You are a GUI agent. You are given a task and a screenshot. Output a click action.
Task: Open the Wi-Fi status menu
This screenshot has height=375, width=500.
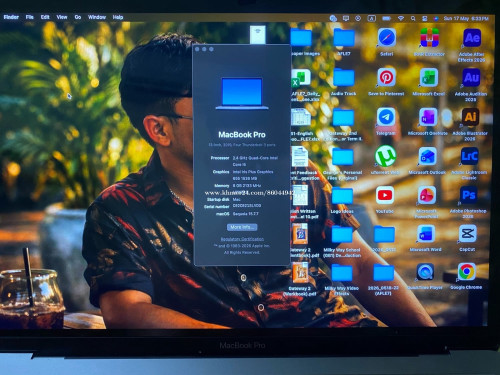coord(401,19)
